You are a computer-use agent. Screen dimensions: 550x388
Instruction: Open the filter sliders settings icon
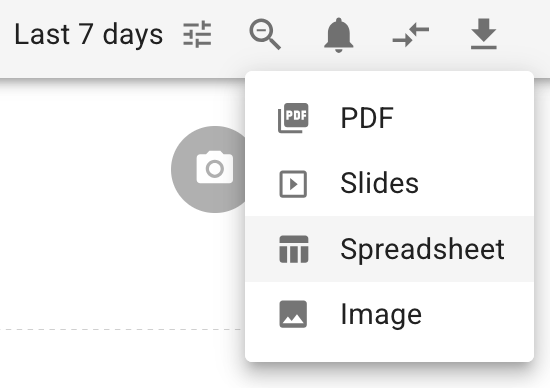(197, 34)
